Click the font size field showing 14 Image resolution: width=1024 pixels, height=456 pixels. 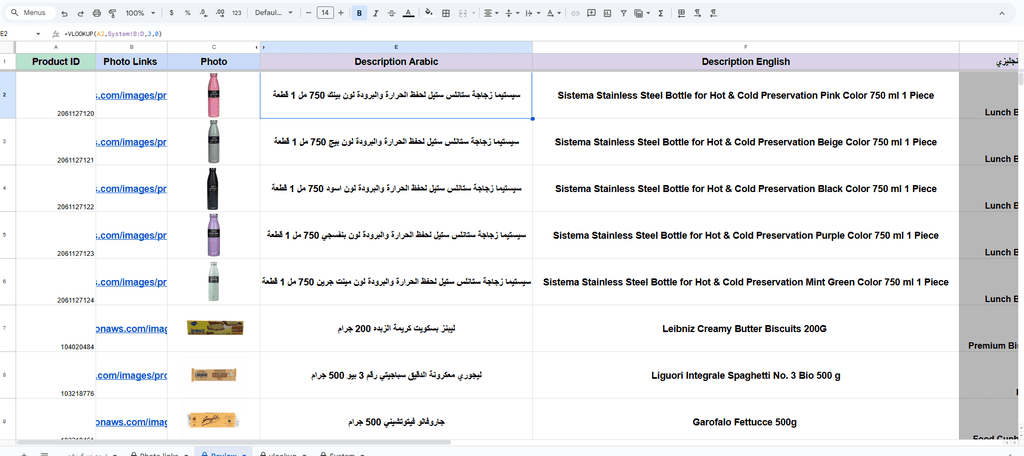(x=324, y=13)
